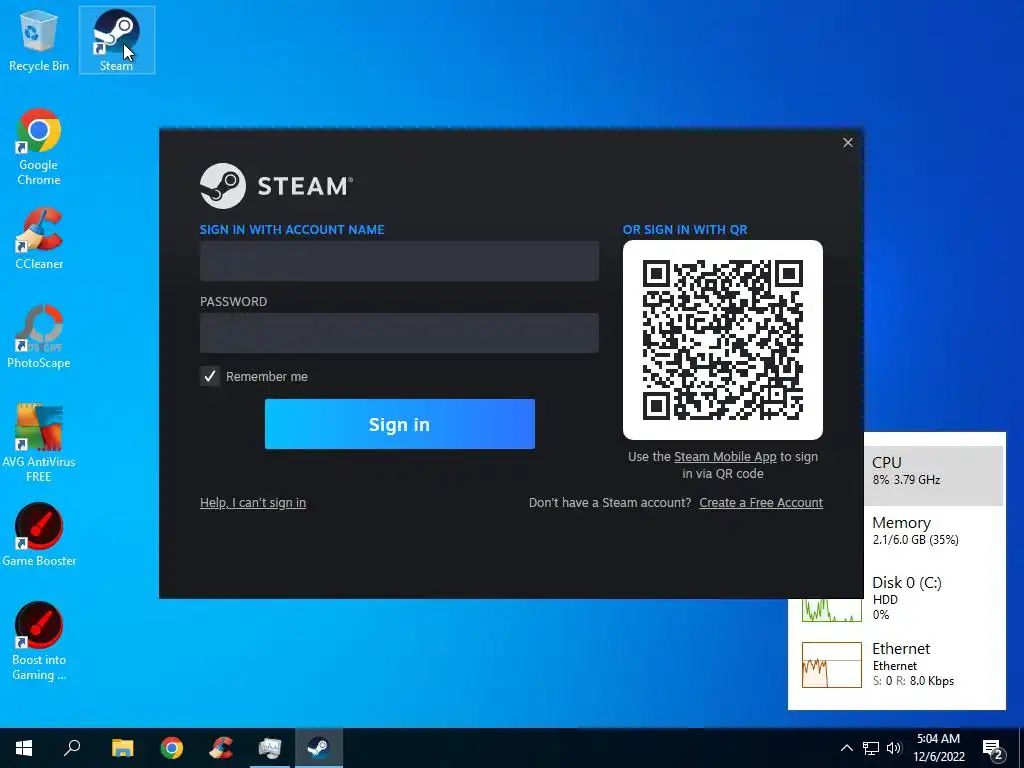Image resolution: width=1024 pixels, height=768 pixels.
Task: Select CPU in the performance panel
Action: [934, 475]
